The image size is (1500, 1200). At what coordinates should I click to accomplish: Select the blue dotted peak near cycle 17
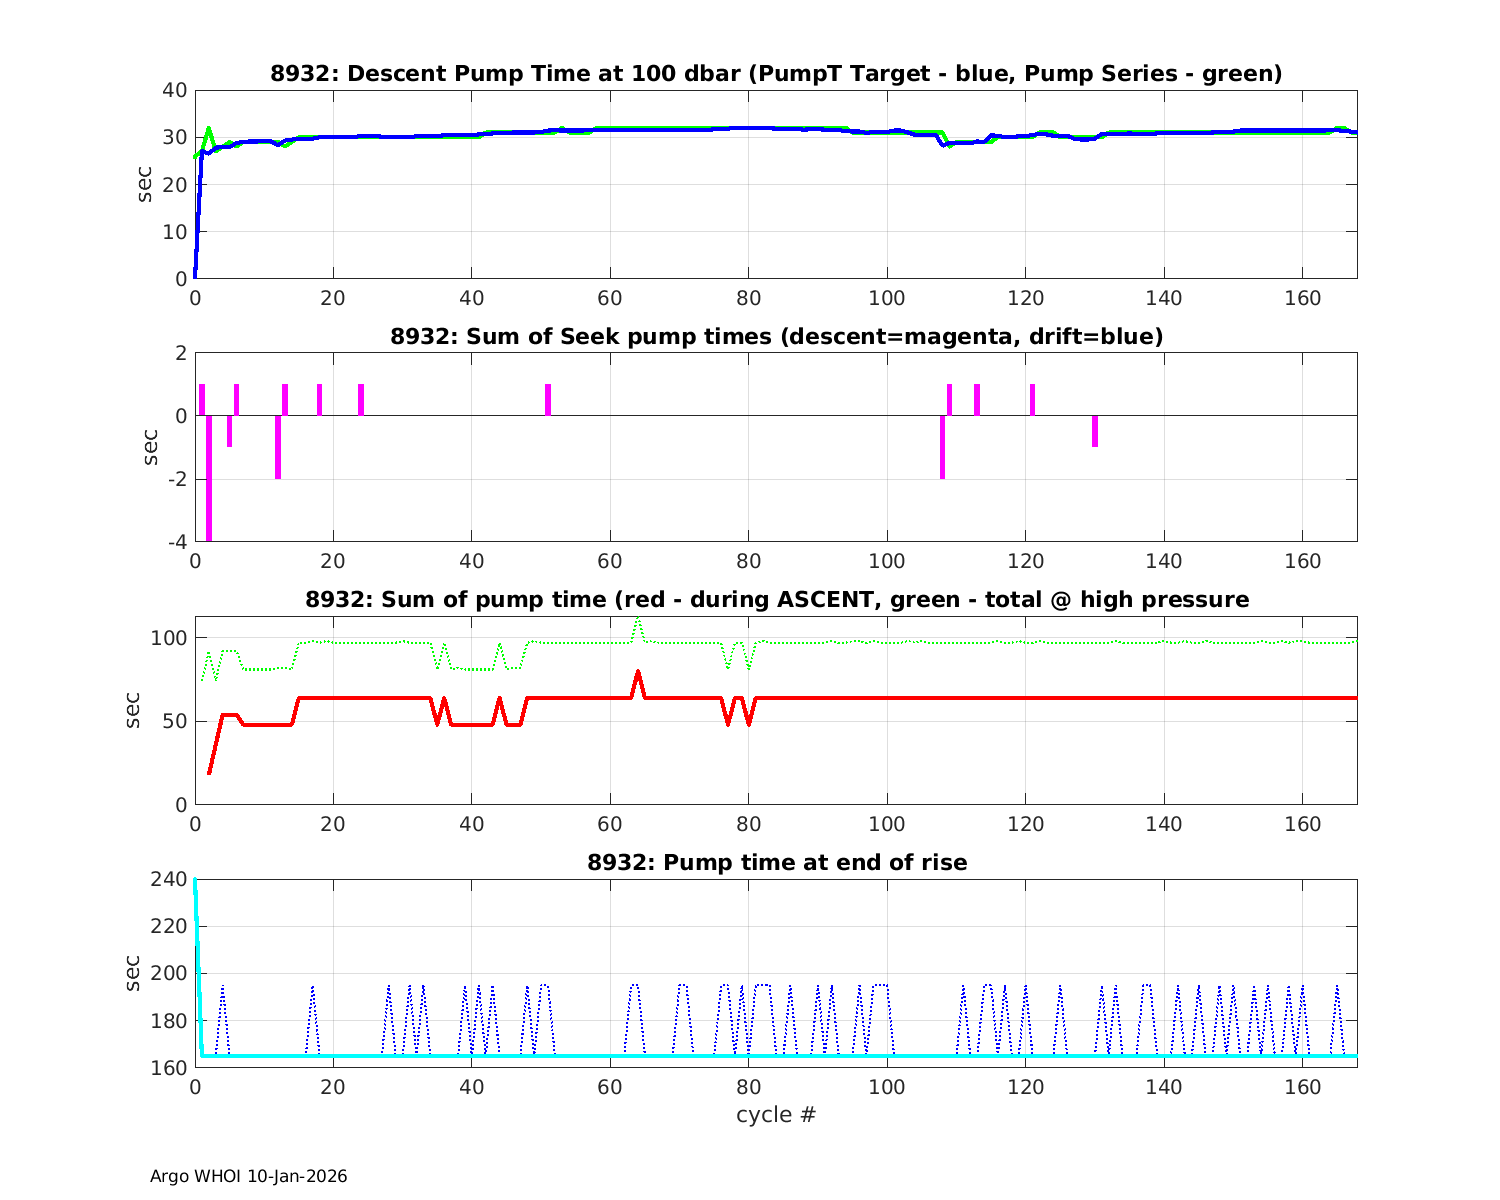(312, 988)
